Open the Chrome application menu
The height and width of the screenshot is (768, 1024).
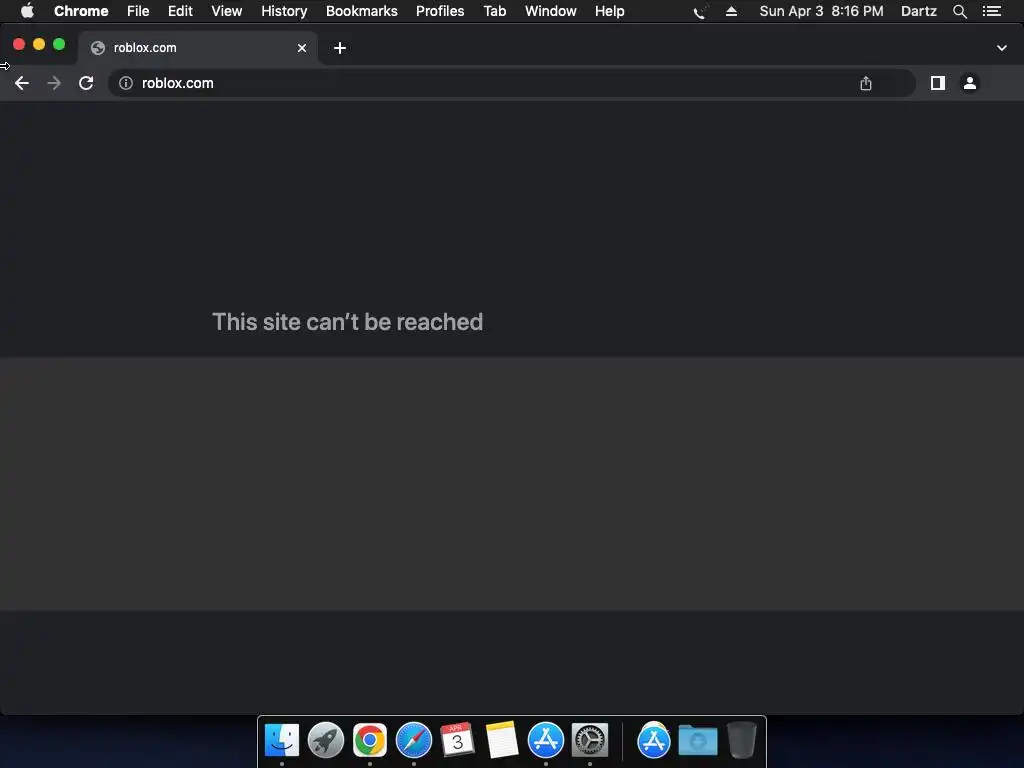tap(81, 11)
